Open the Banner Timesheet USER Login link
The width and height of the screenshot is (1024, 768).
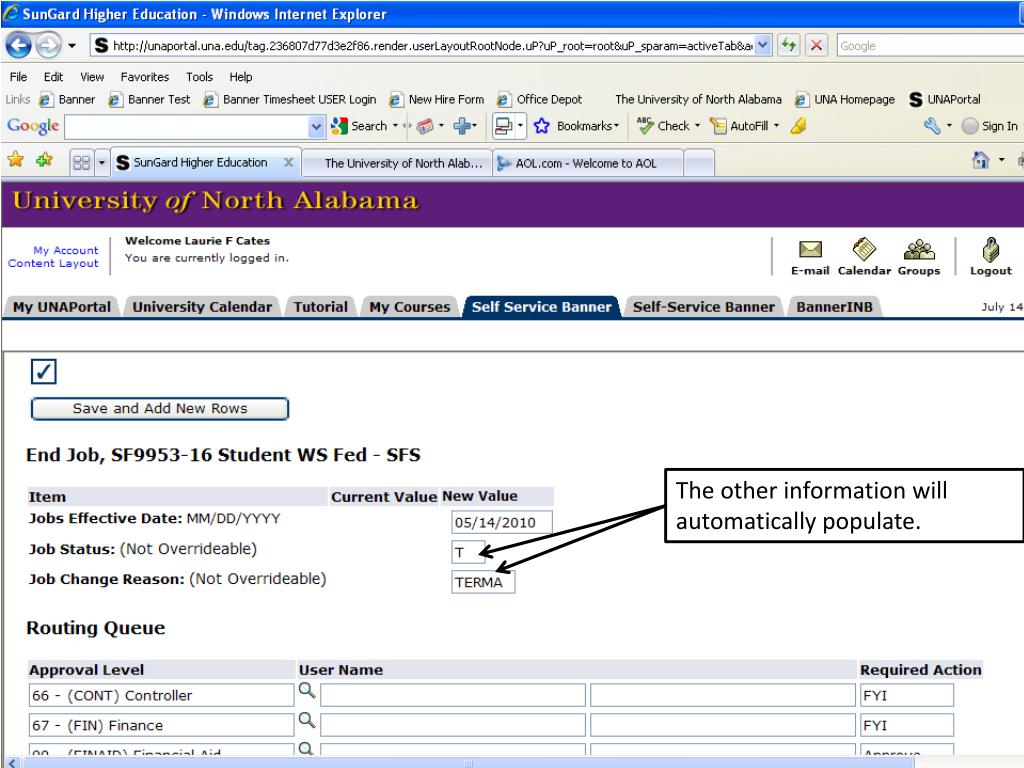291,99
